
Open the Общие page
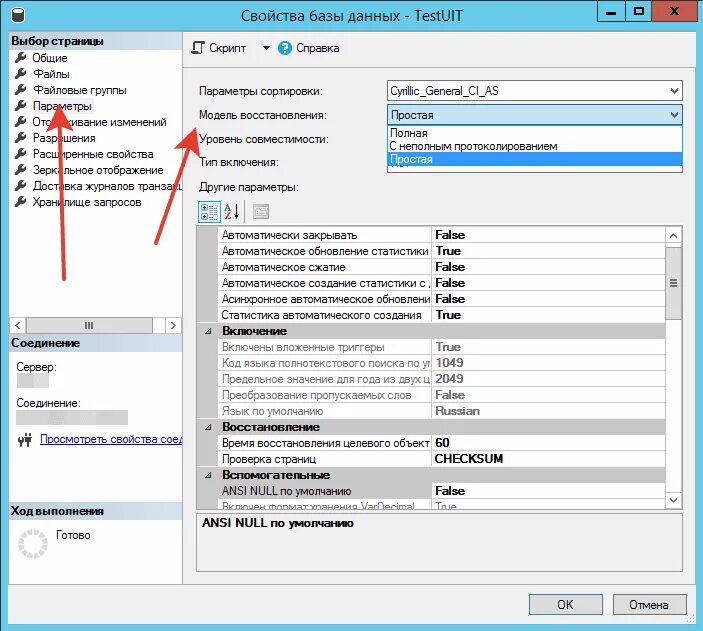(x=50, y=58)
